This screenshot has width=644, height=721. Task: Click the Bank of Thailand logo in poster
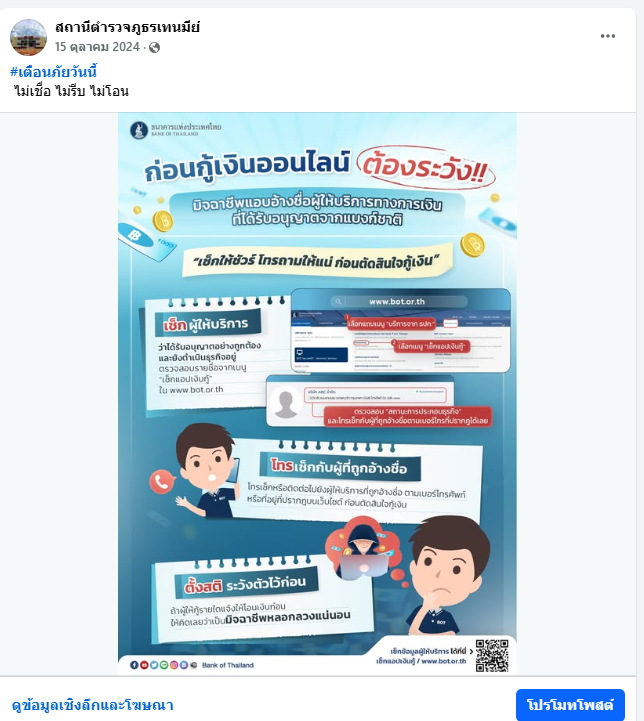tap(139, 130)
